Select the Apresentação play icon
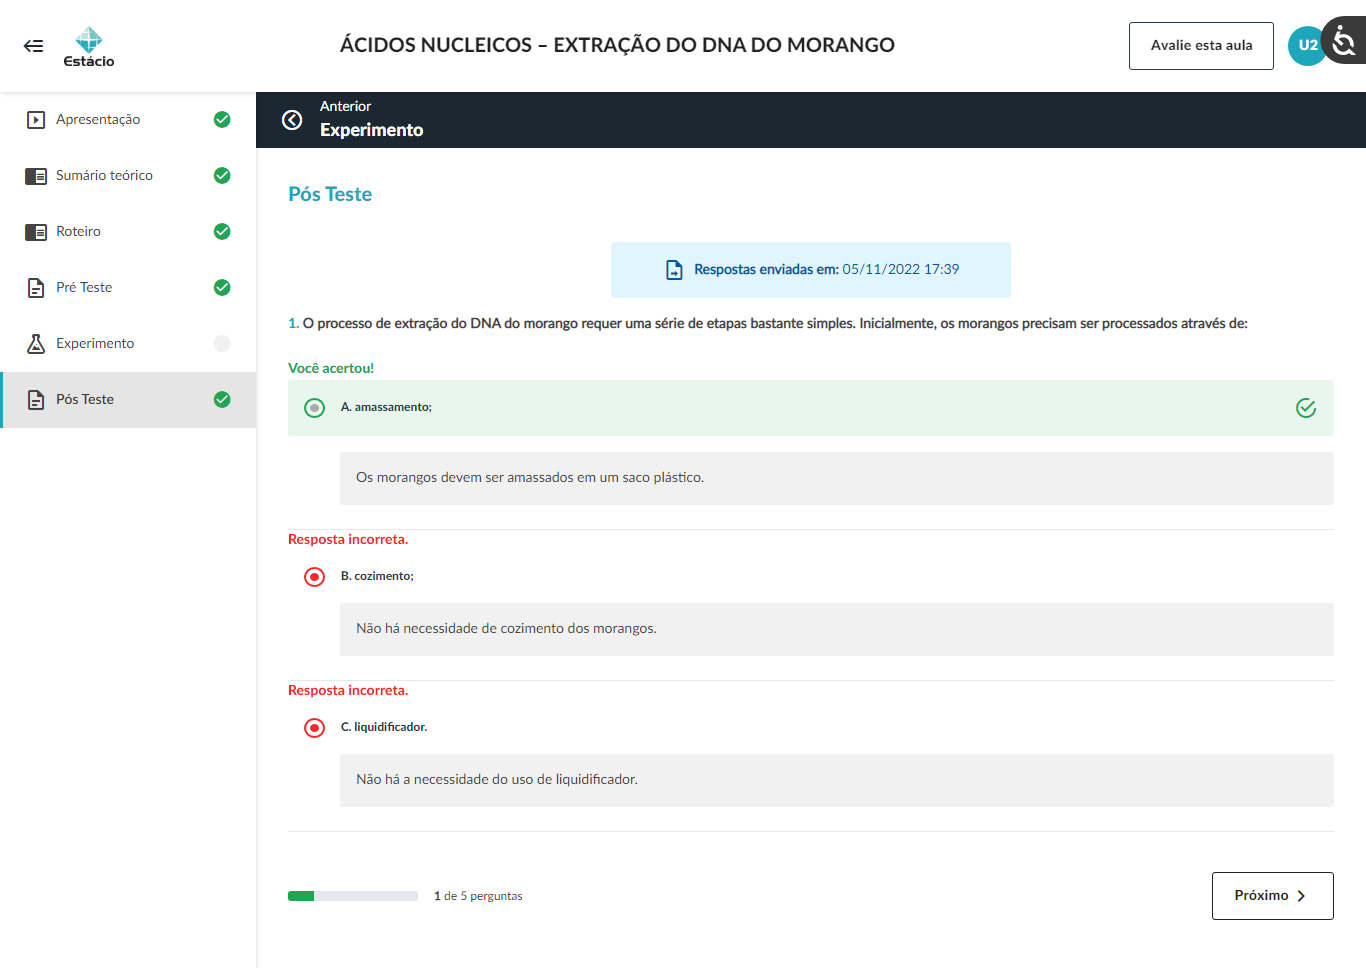The height and width of the screenshot is (968, 1366). 36,120
